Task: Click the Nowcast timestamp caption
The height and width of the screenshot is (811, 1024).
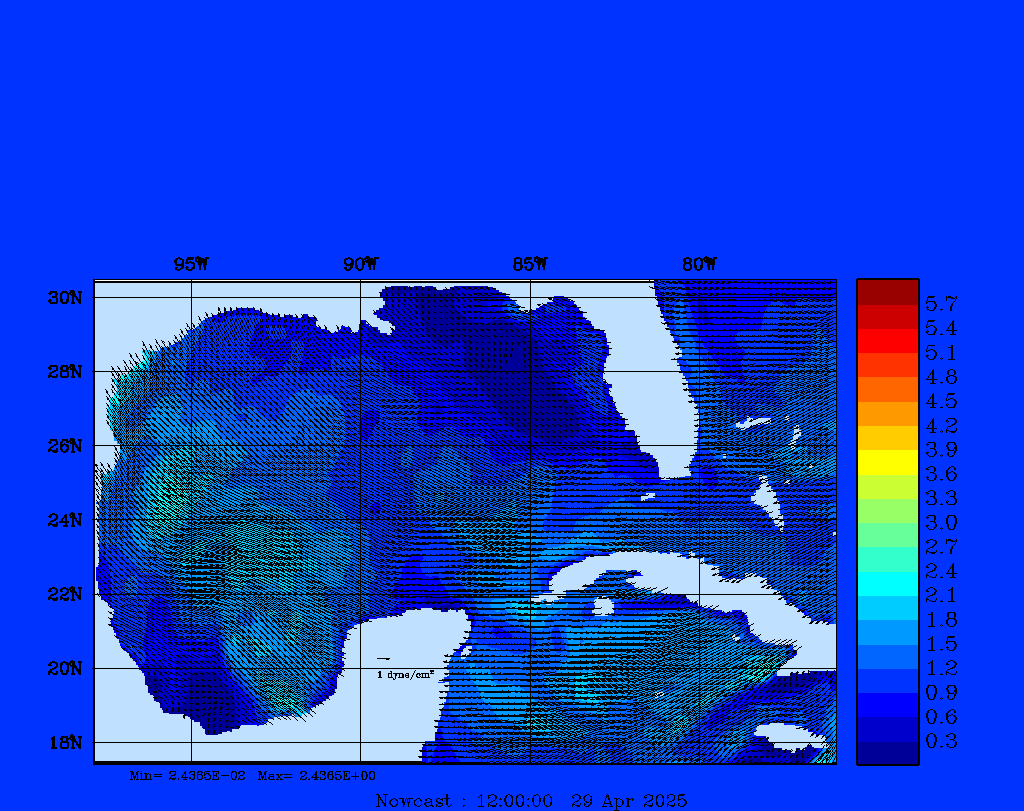Action: (530, 800)
